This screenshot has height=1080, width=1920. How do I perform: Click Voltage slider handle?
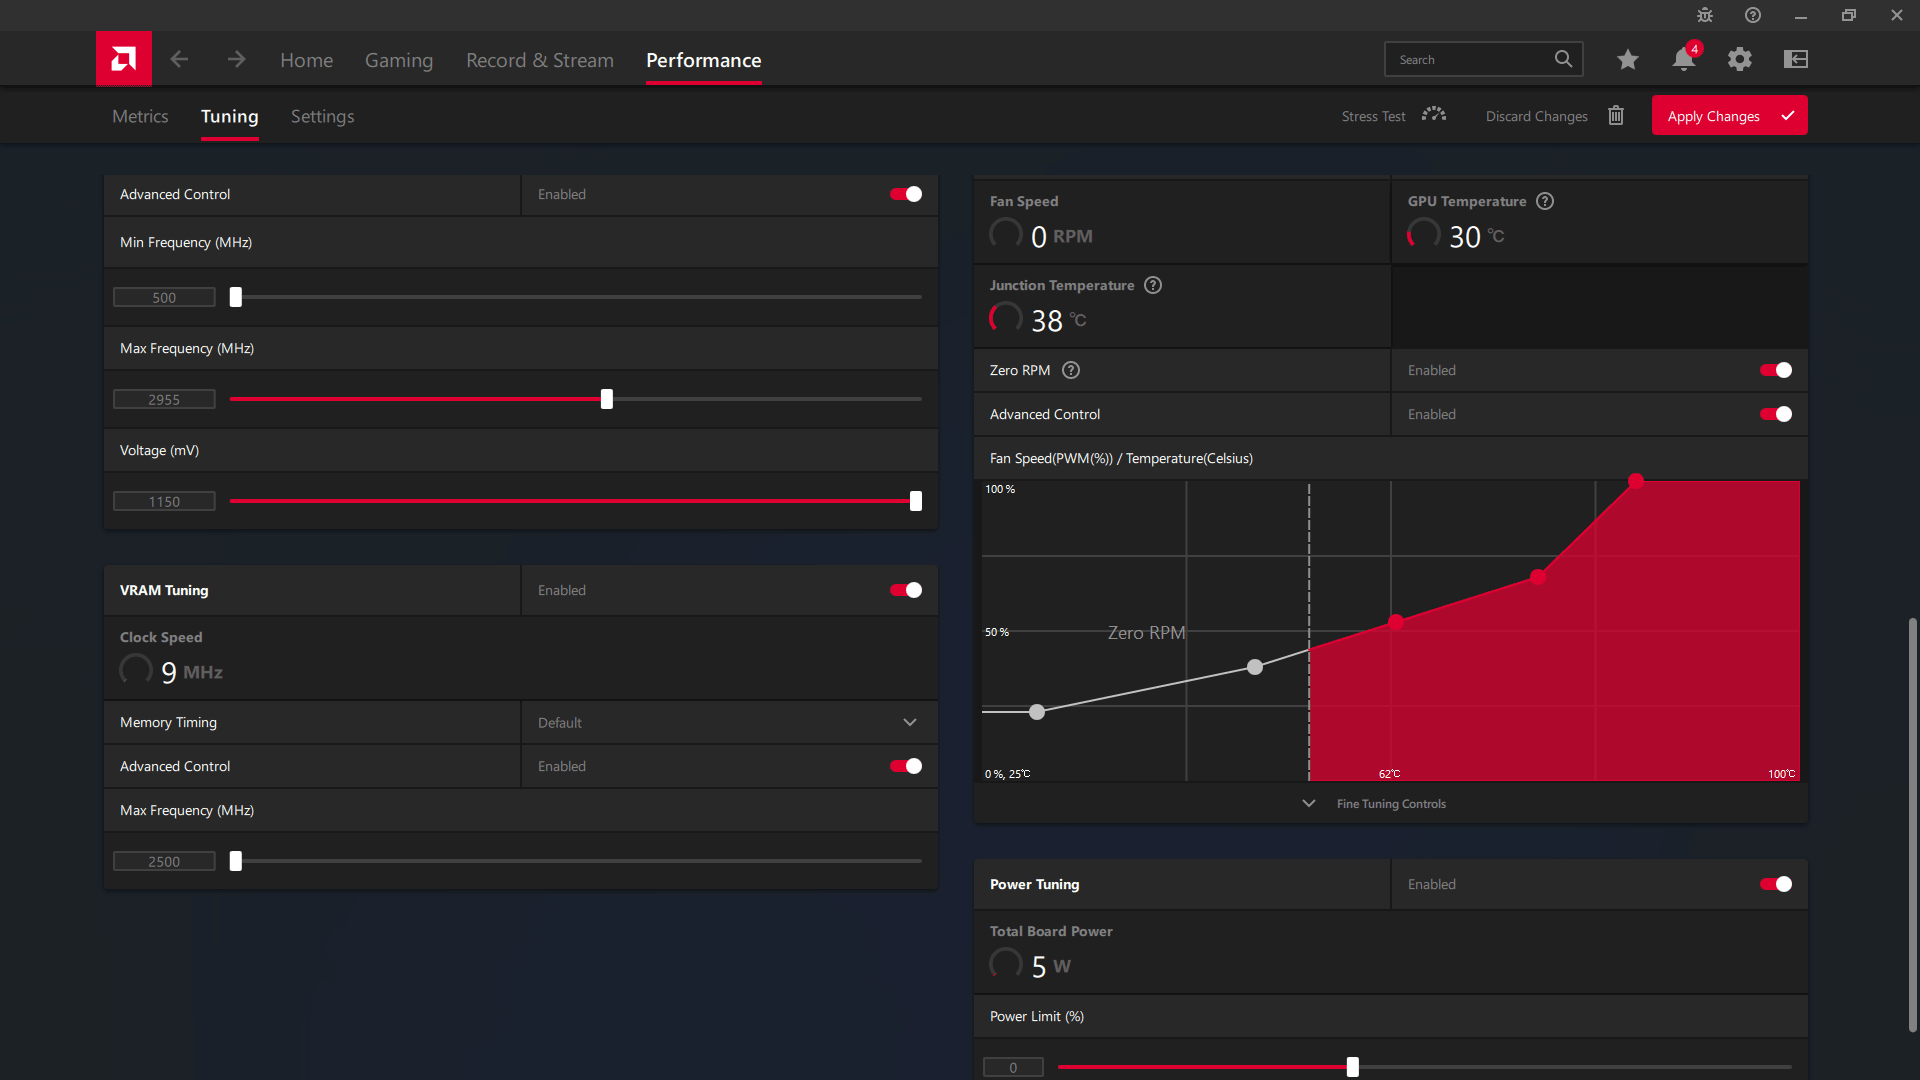pyautogui.click(x=915, y=501)
